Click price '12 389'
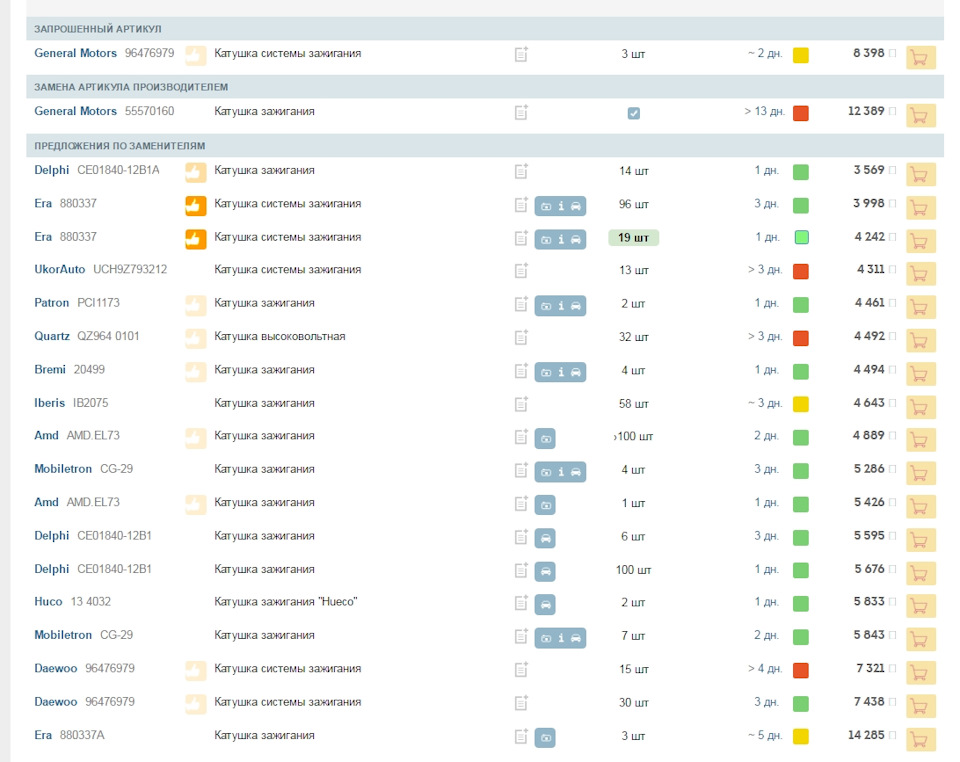960x762 pixels. (x=866, y=111)
